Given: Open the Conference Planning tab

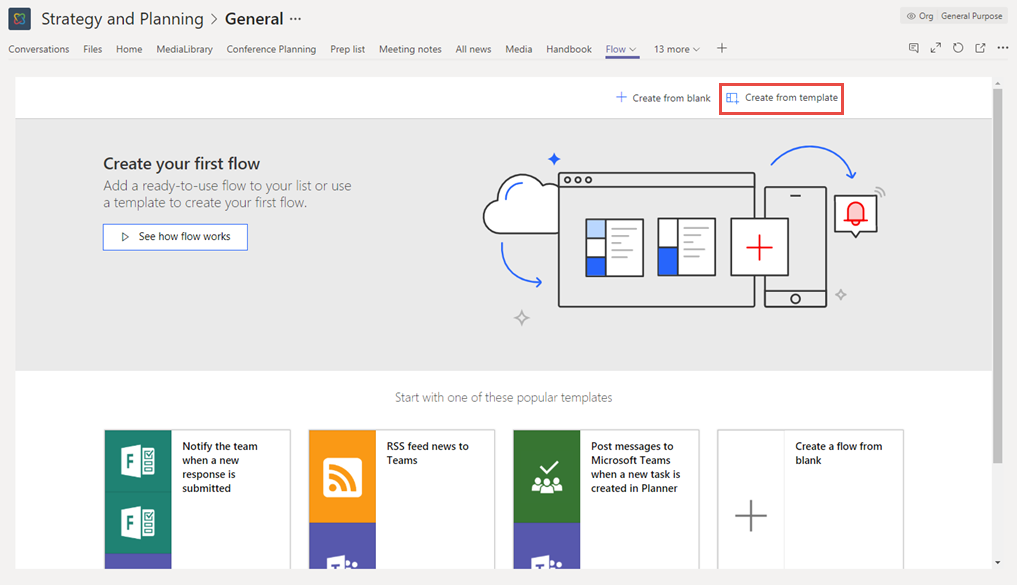Looking at the screenshot, I should [271, 49].
